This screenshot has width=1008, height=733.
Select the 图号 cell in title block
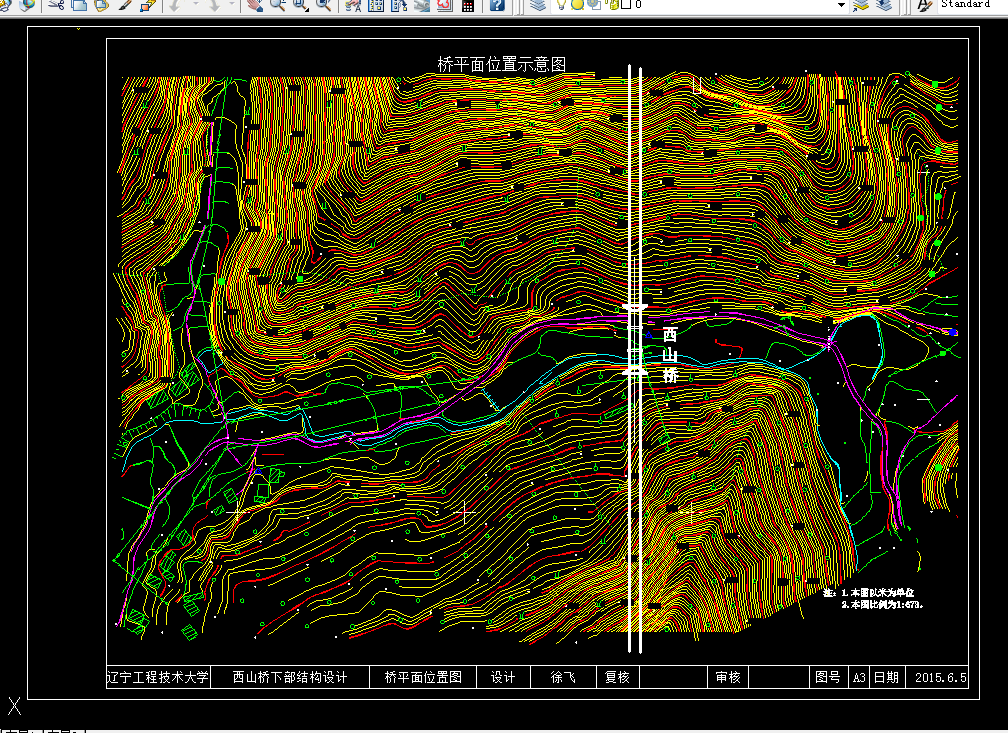[828, 677]
